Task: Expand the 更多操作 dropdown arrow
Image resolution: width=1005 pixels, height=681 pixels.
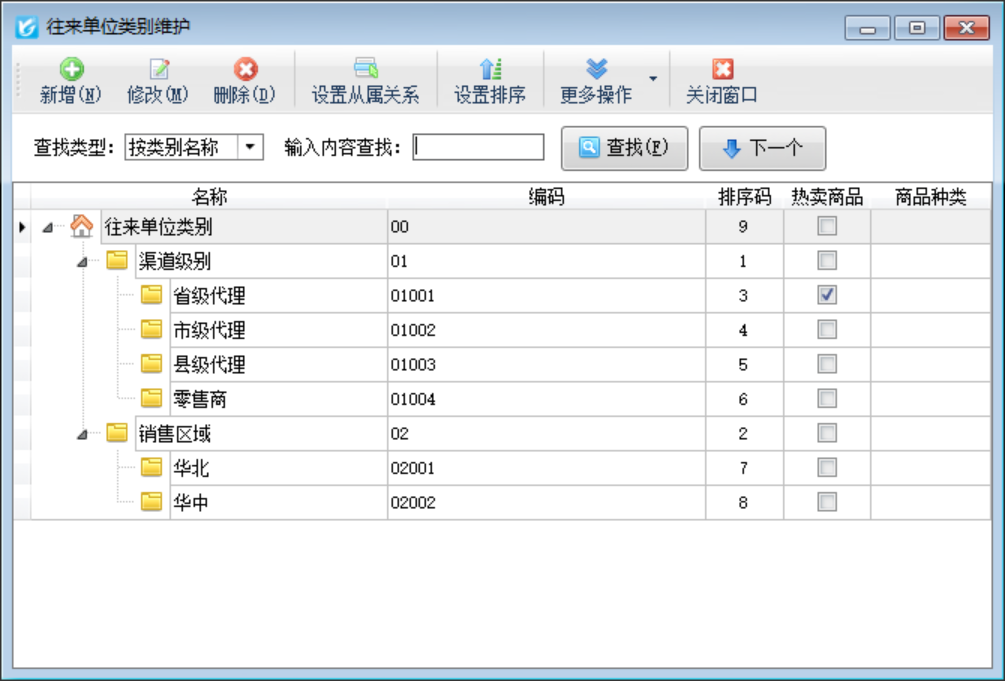Action: pos(653,79)
